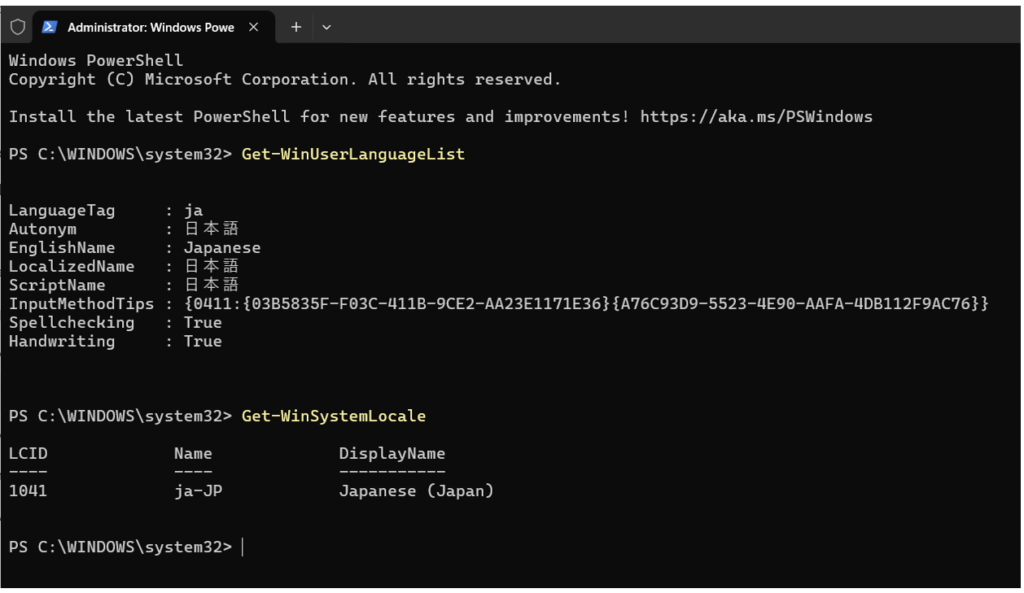
Task: Open the https://aka.ms/PSWindows link
Action: [x=755, y=117]
